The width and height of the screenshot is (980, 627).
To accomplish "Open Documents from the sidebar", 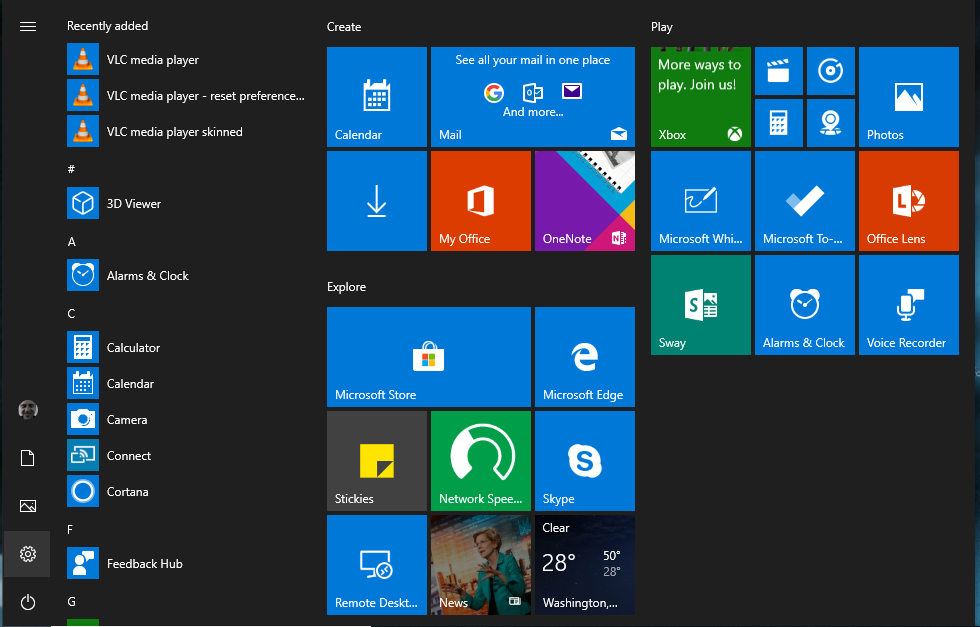I will [x=28, y=458].
